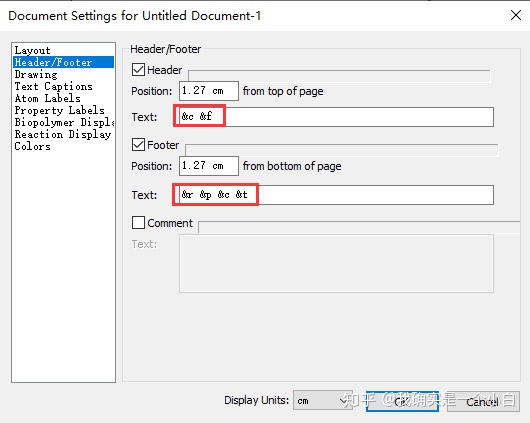Open Colors settings category
This screenshot has width=530, height=423.
[63, 146]
